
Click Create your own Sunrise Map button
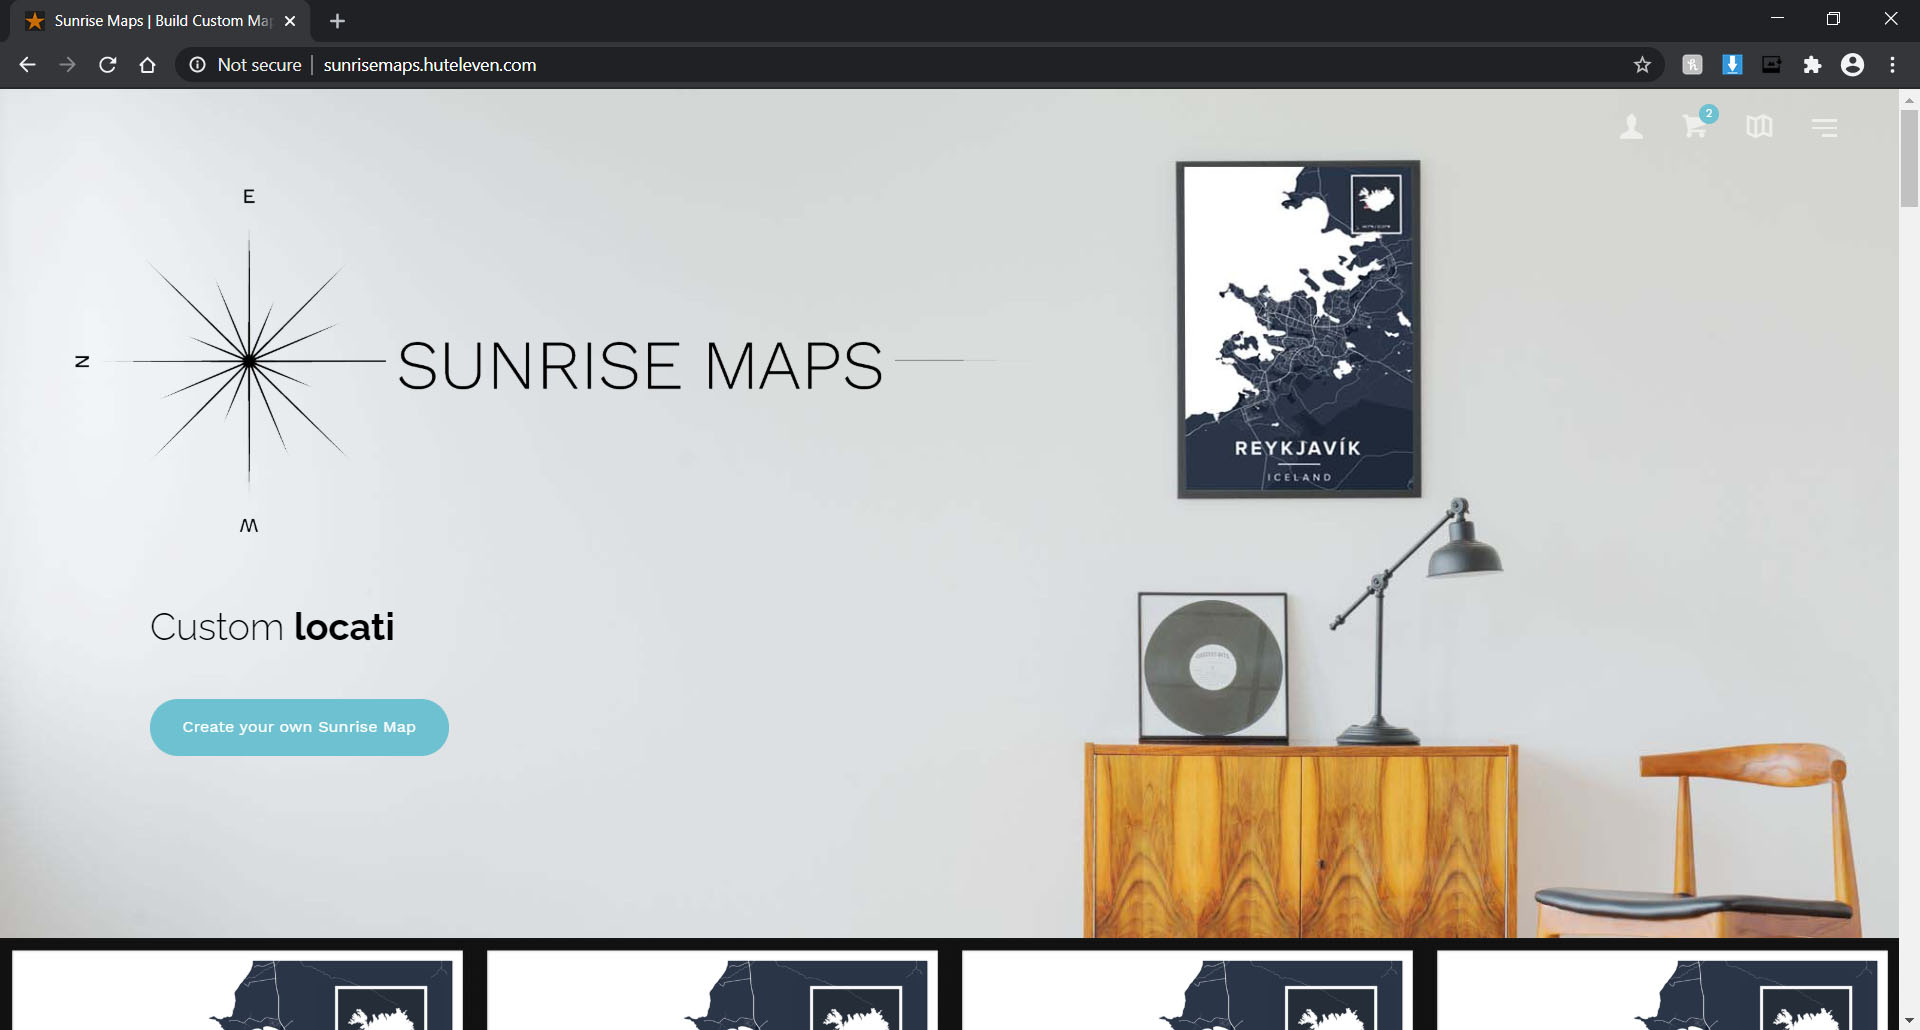[x=299, y=727]
